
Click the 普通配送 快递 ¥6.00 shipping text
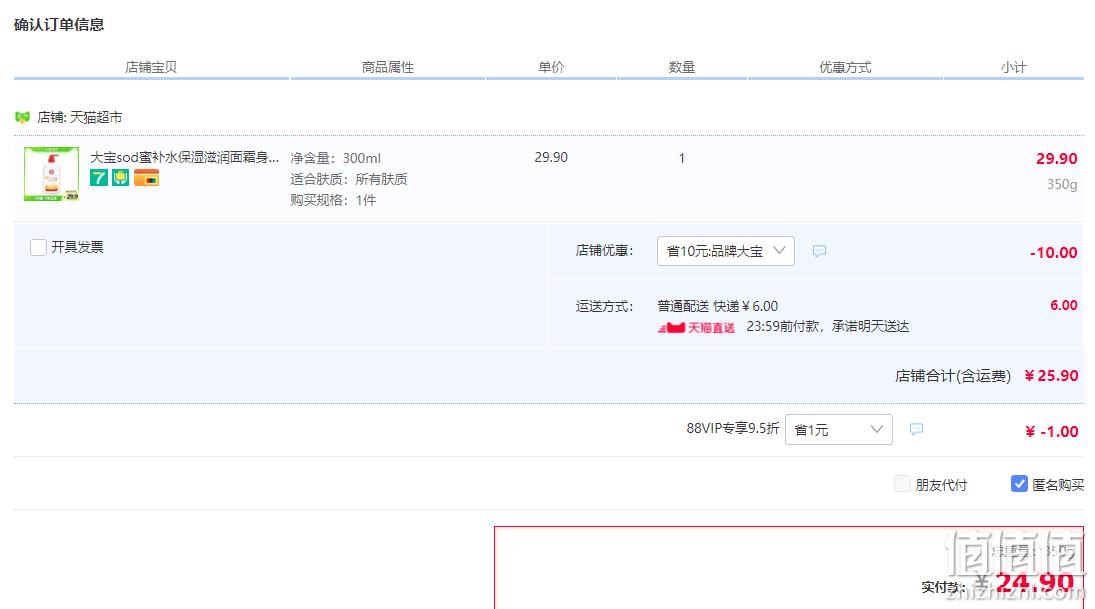coord(717,306)
